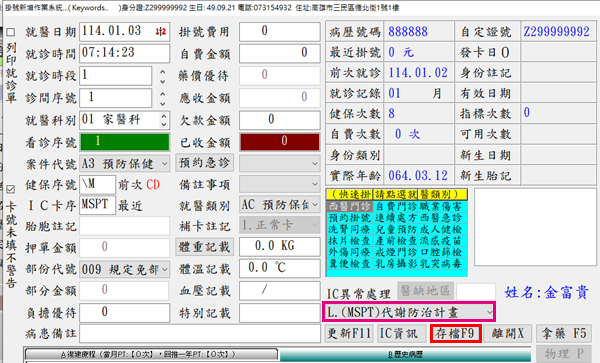The height and width of the screenshot is (363, 600).
Task: Increase 就診時段 with the up arrow
Action: 163,72
